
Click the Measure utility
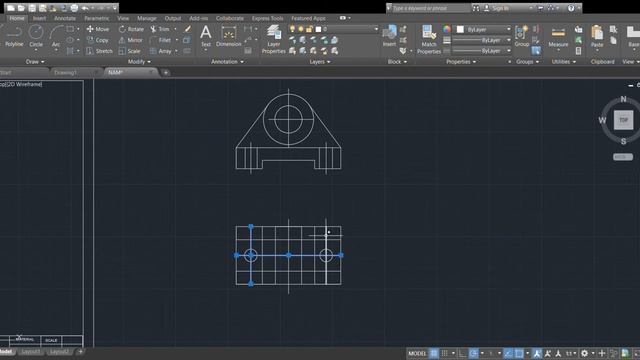[558, 36]
